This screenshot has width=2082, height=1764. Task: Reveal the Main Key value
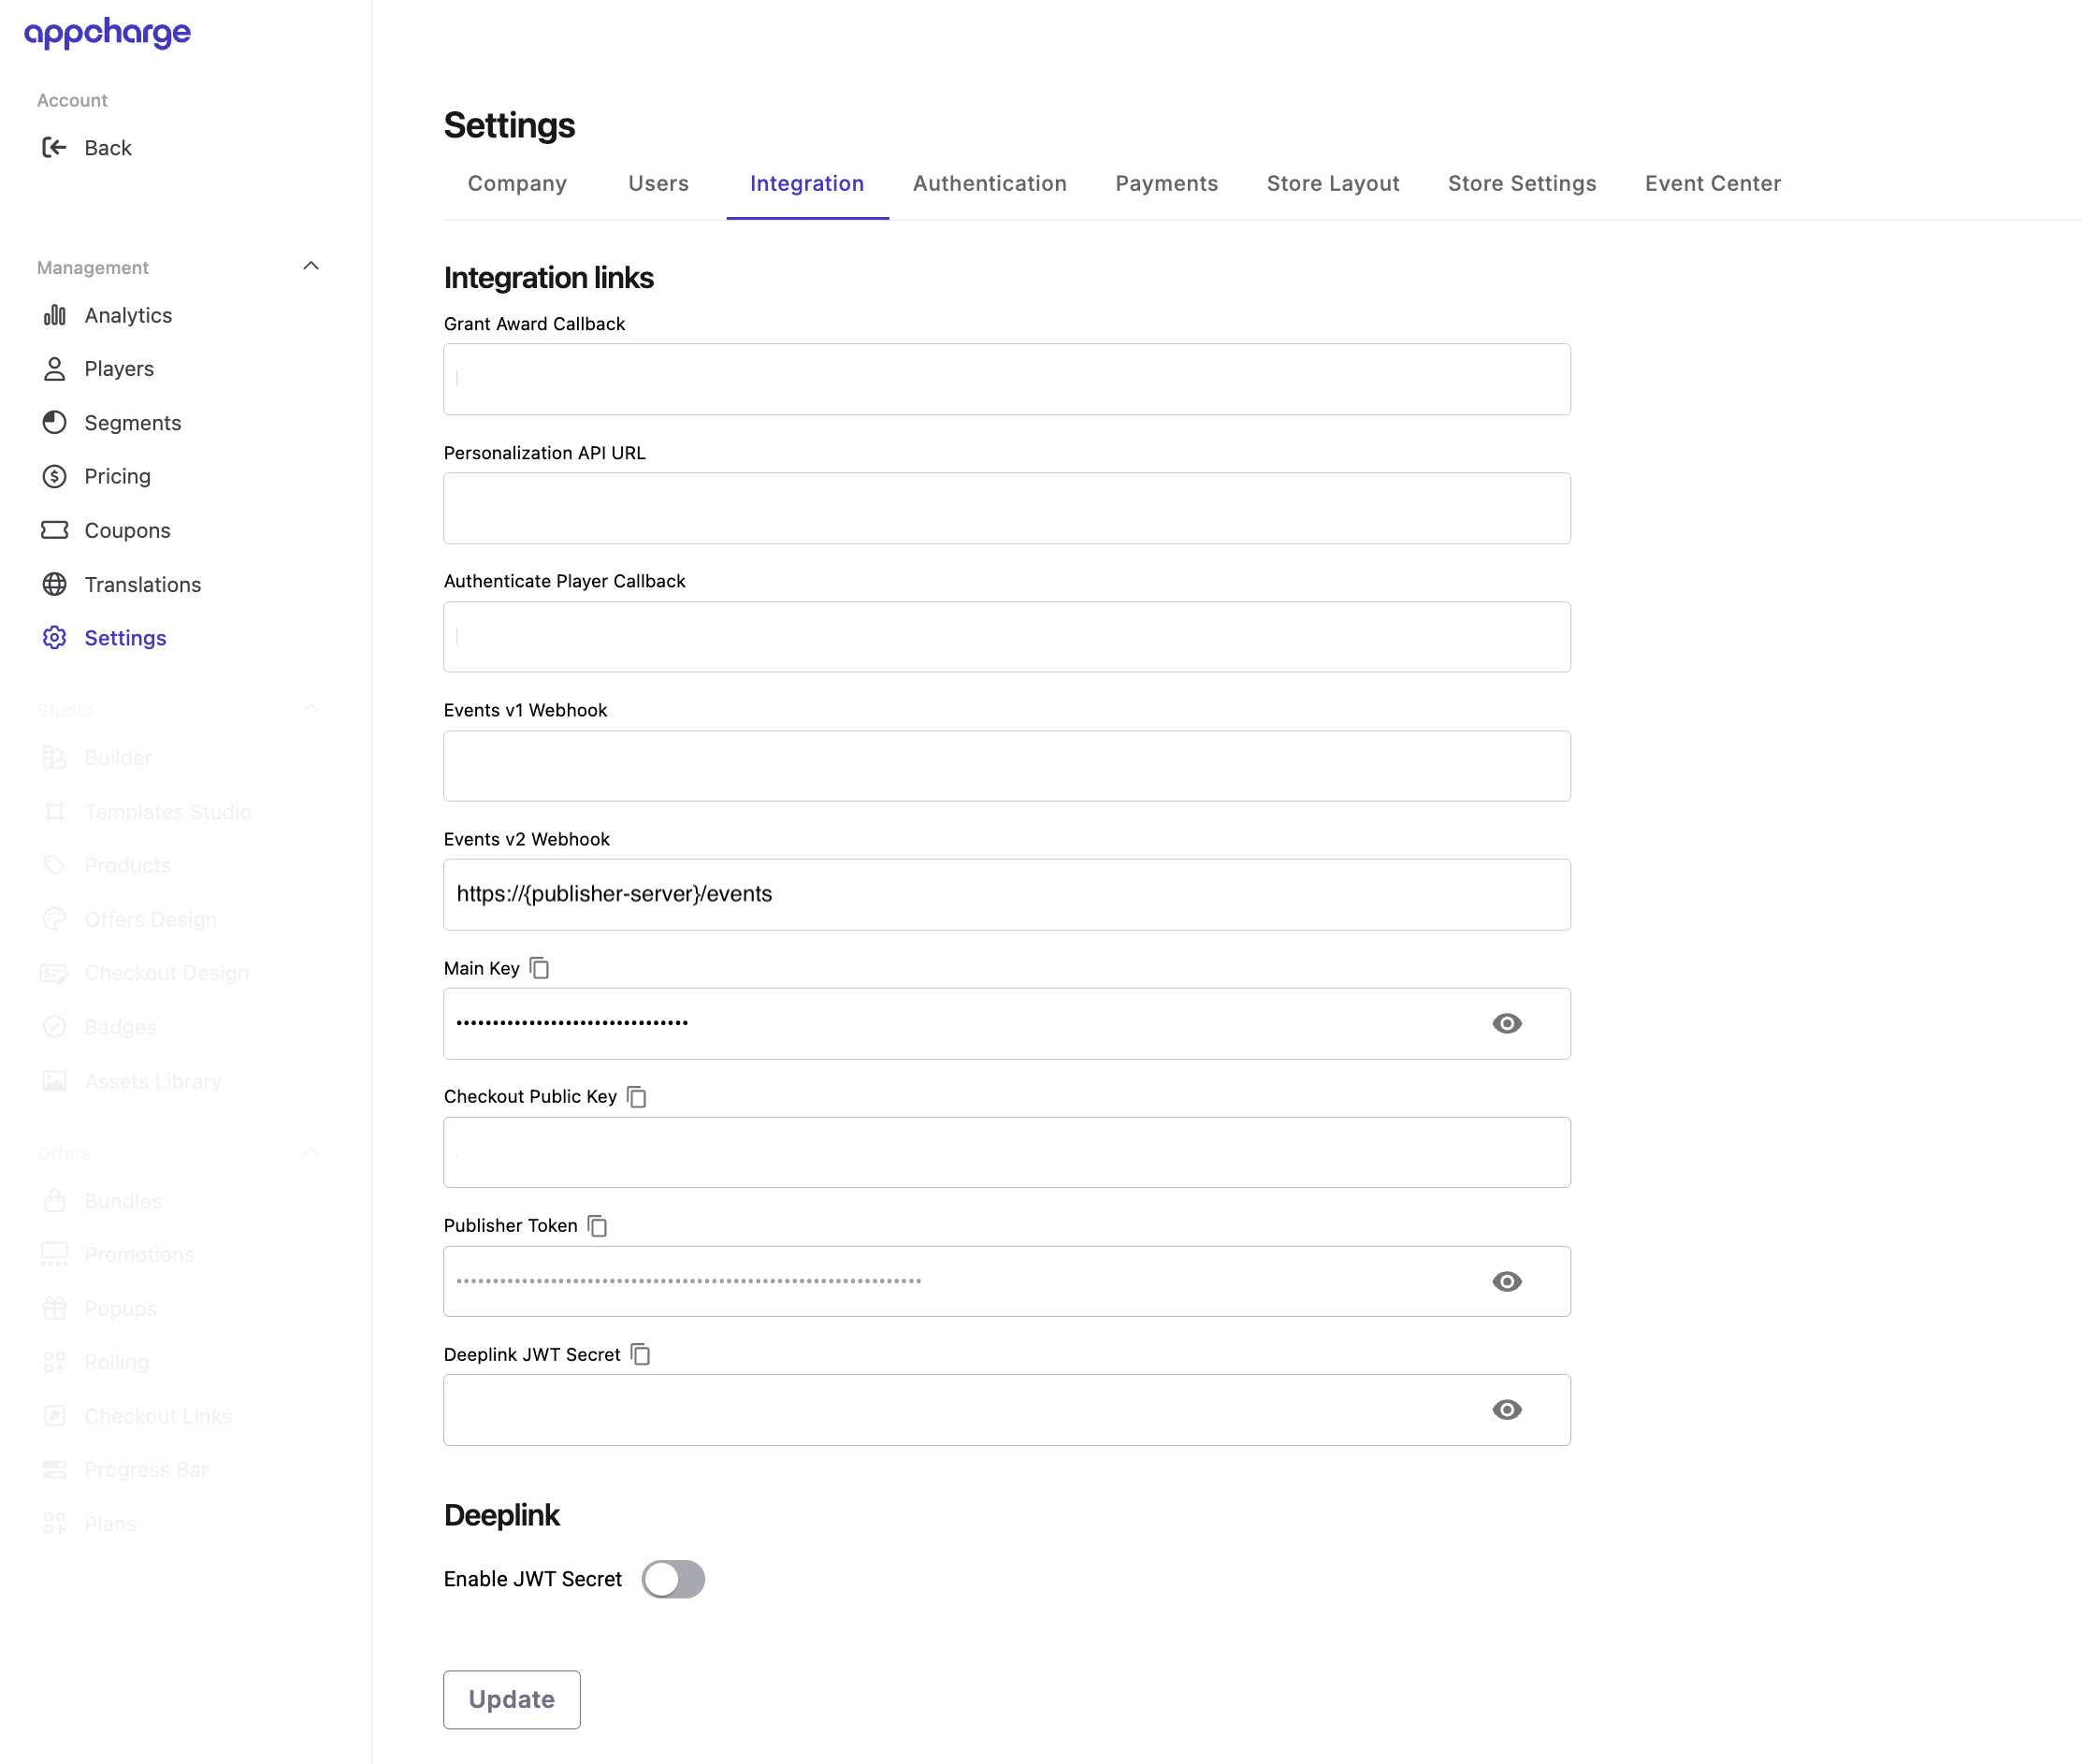tap(1506, 1024)
